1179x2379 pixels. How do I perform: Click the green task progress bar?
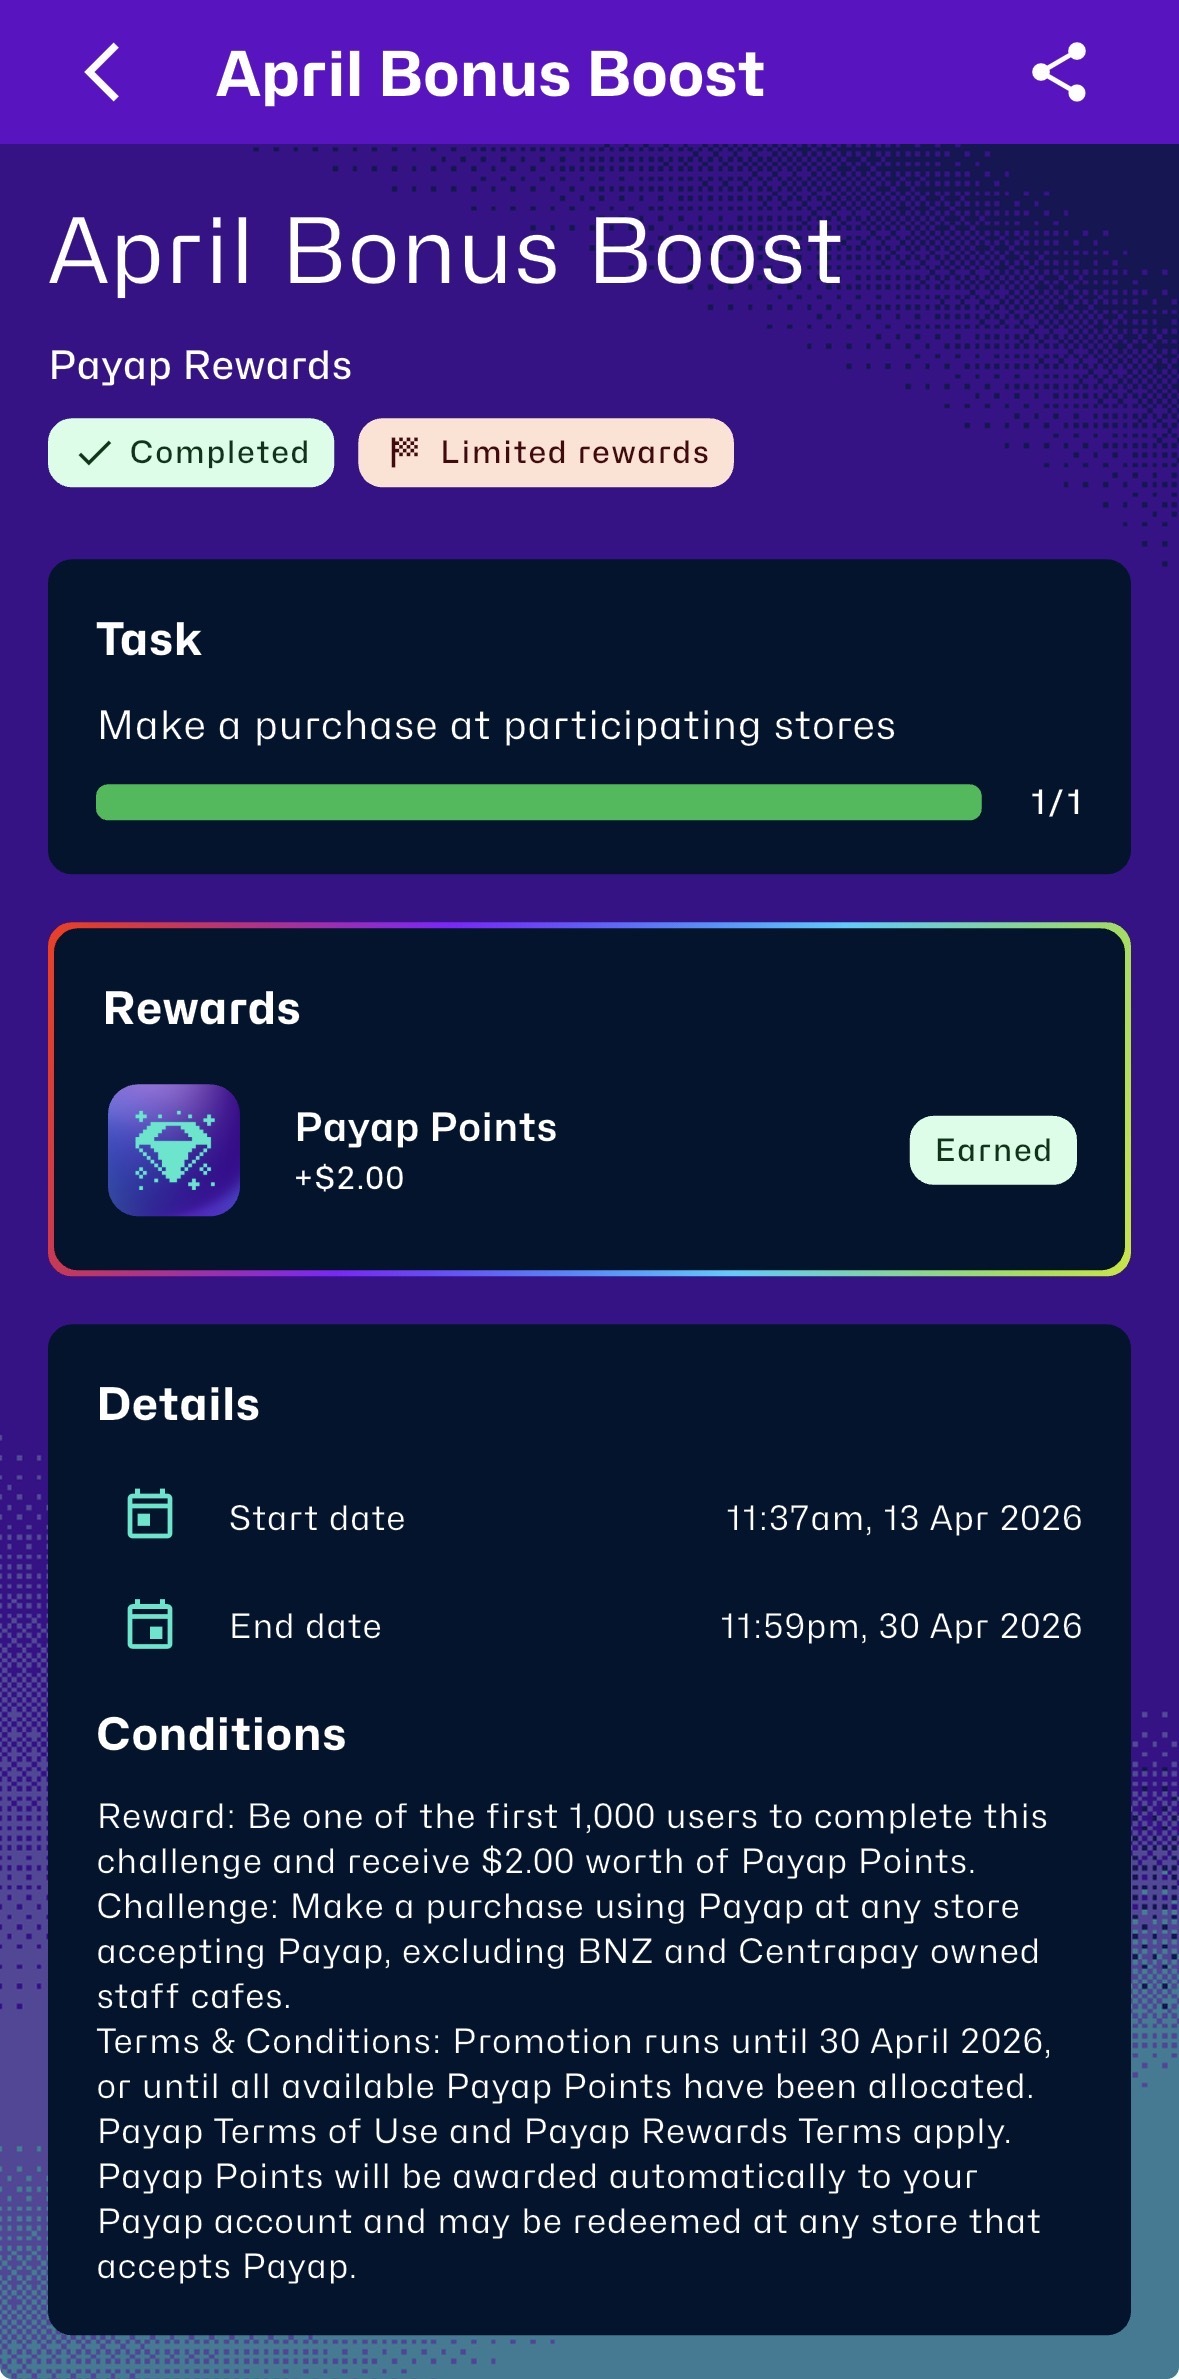[538, 802]
